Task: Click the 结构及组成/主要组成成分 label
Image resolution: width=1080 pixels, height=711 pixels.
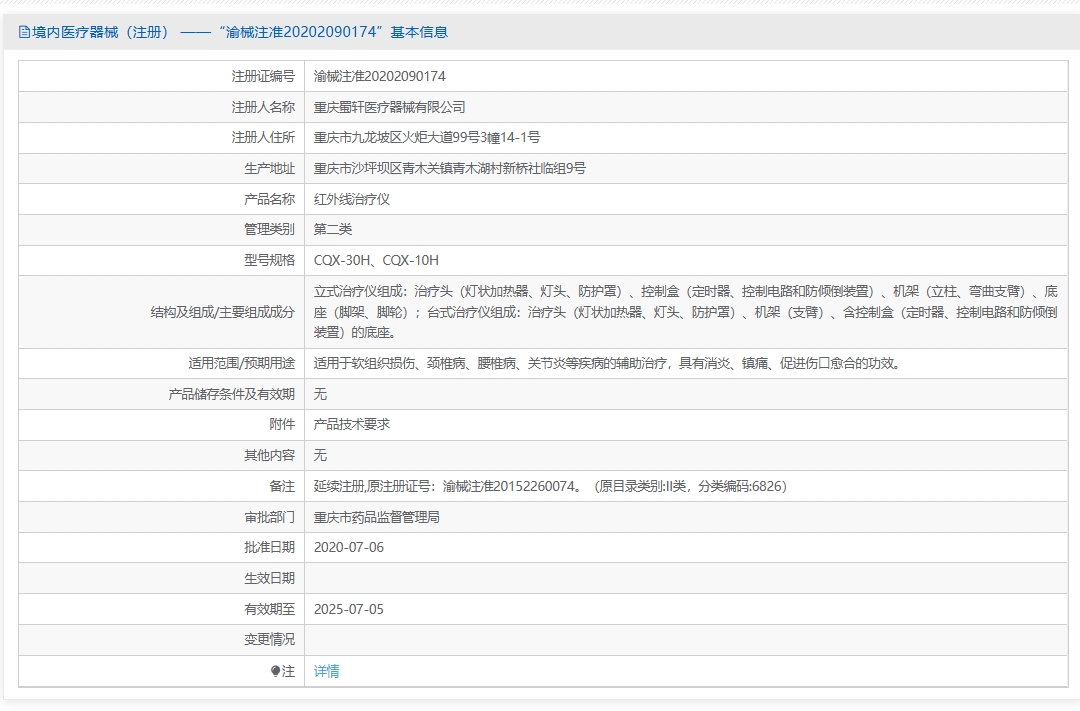Action: click(222, 313)
